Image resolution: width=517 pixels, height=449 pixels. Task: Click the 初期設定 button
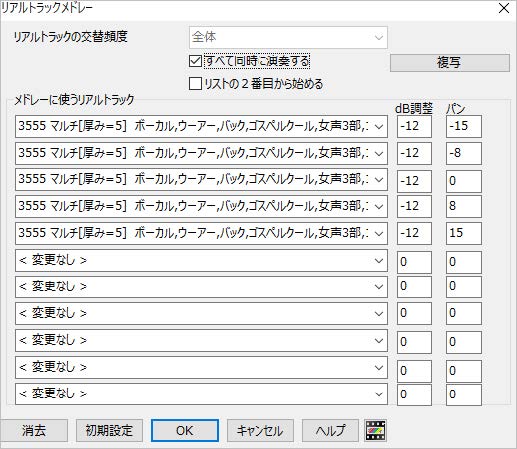(109, 430)
